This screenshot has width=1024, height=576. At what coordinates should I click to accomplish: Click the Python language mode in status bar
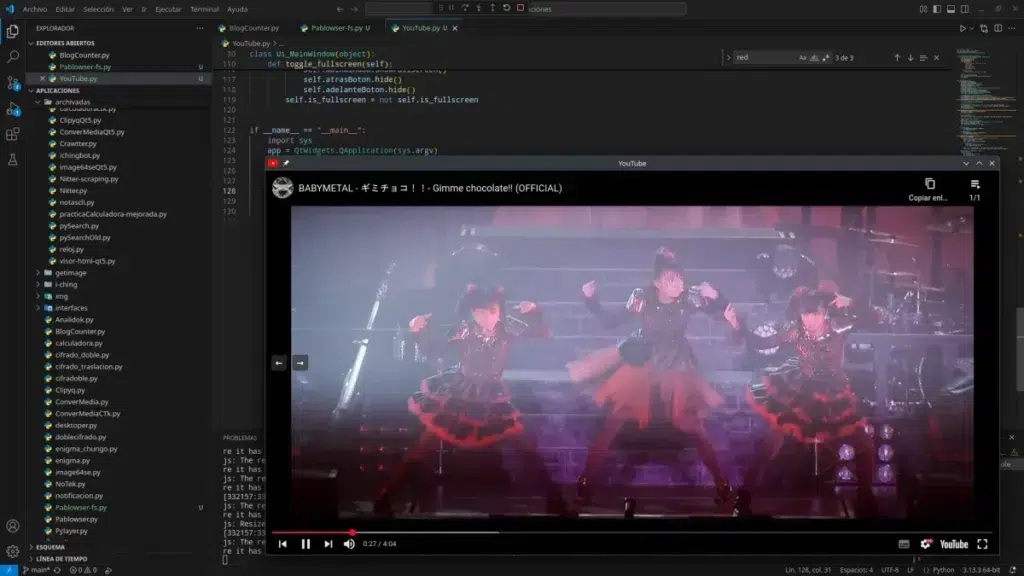[x=943, y=570]
